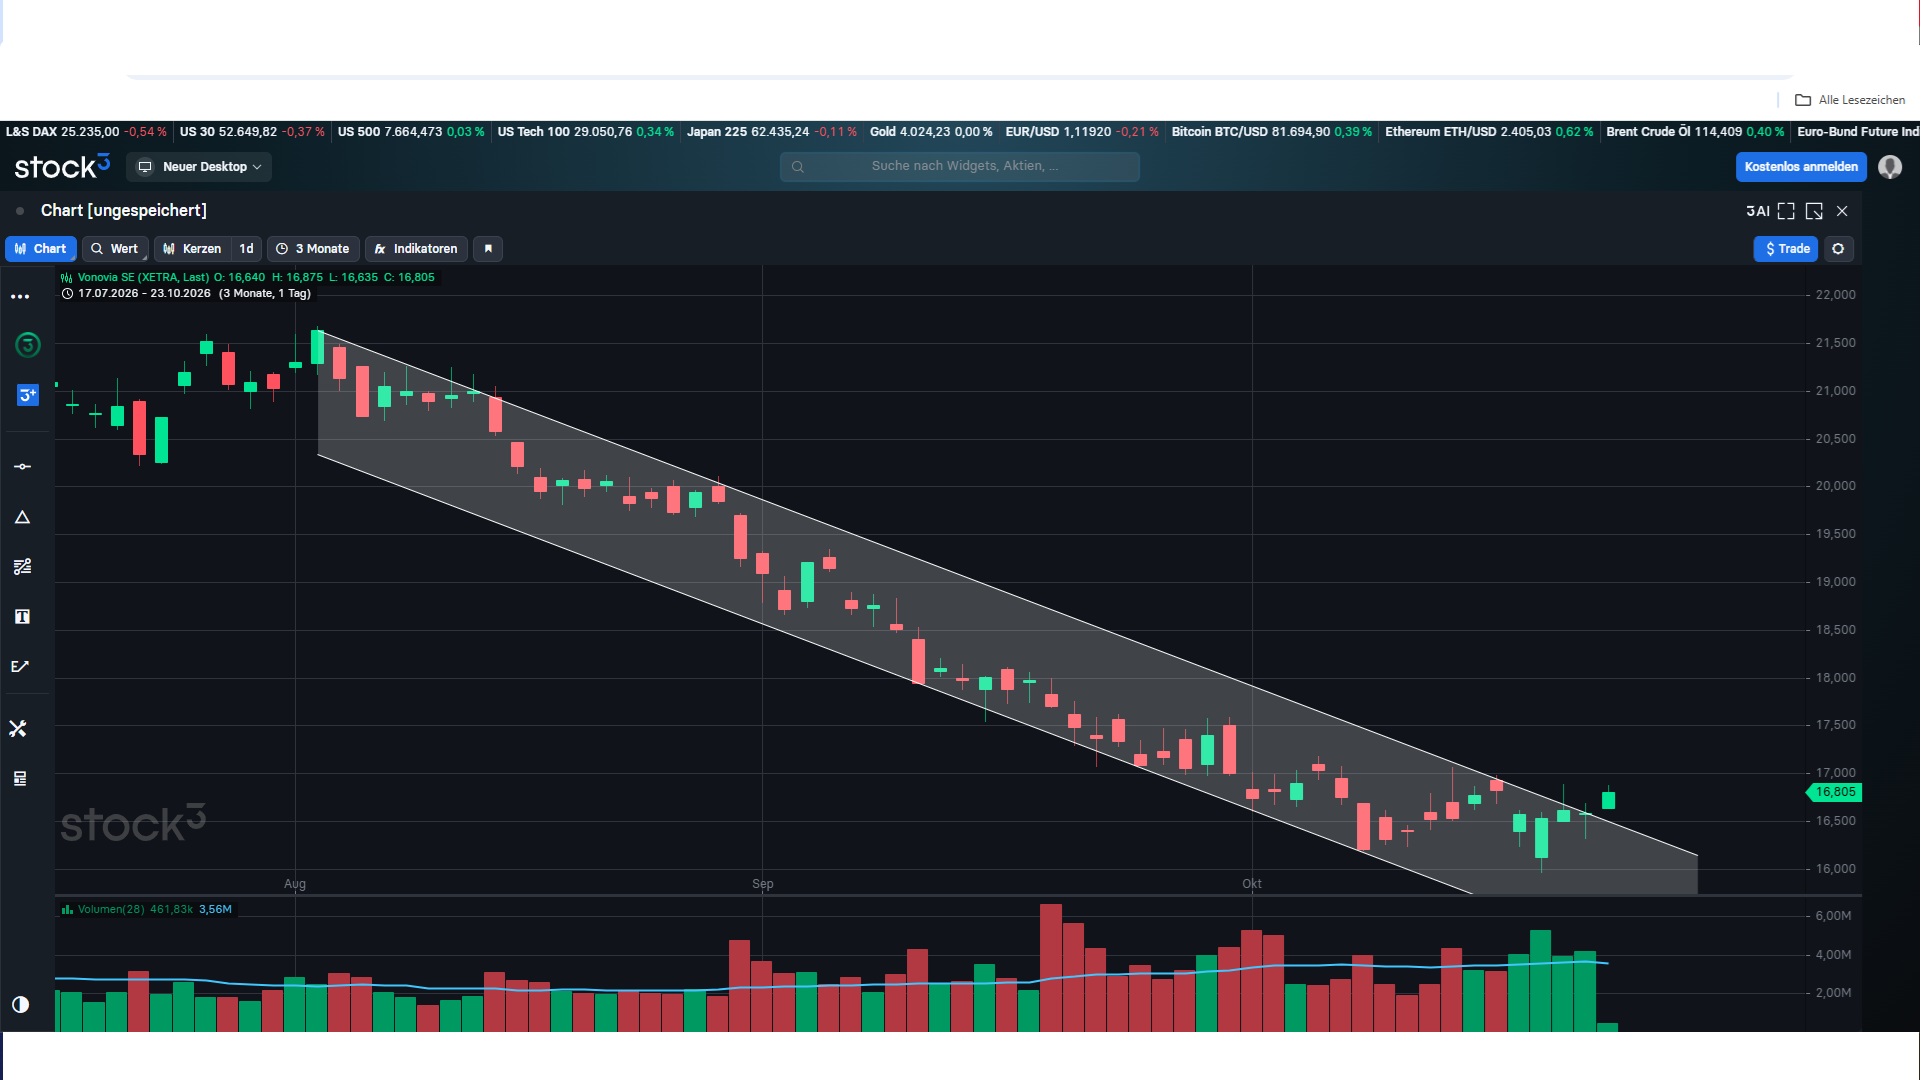Click the Trade button
Image resolution: width=1921 pixels, height=1080 pixels.
click(1786, 249)
